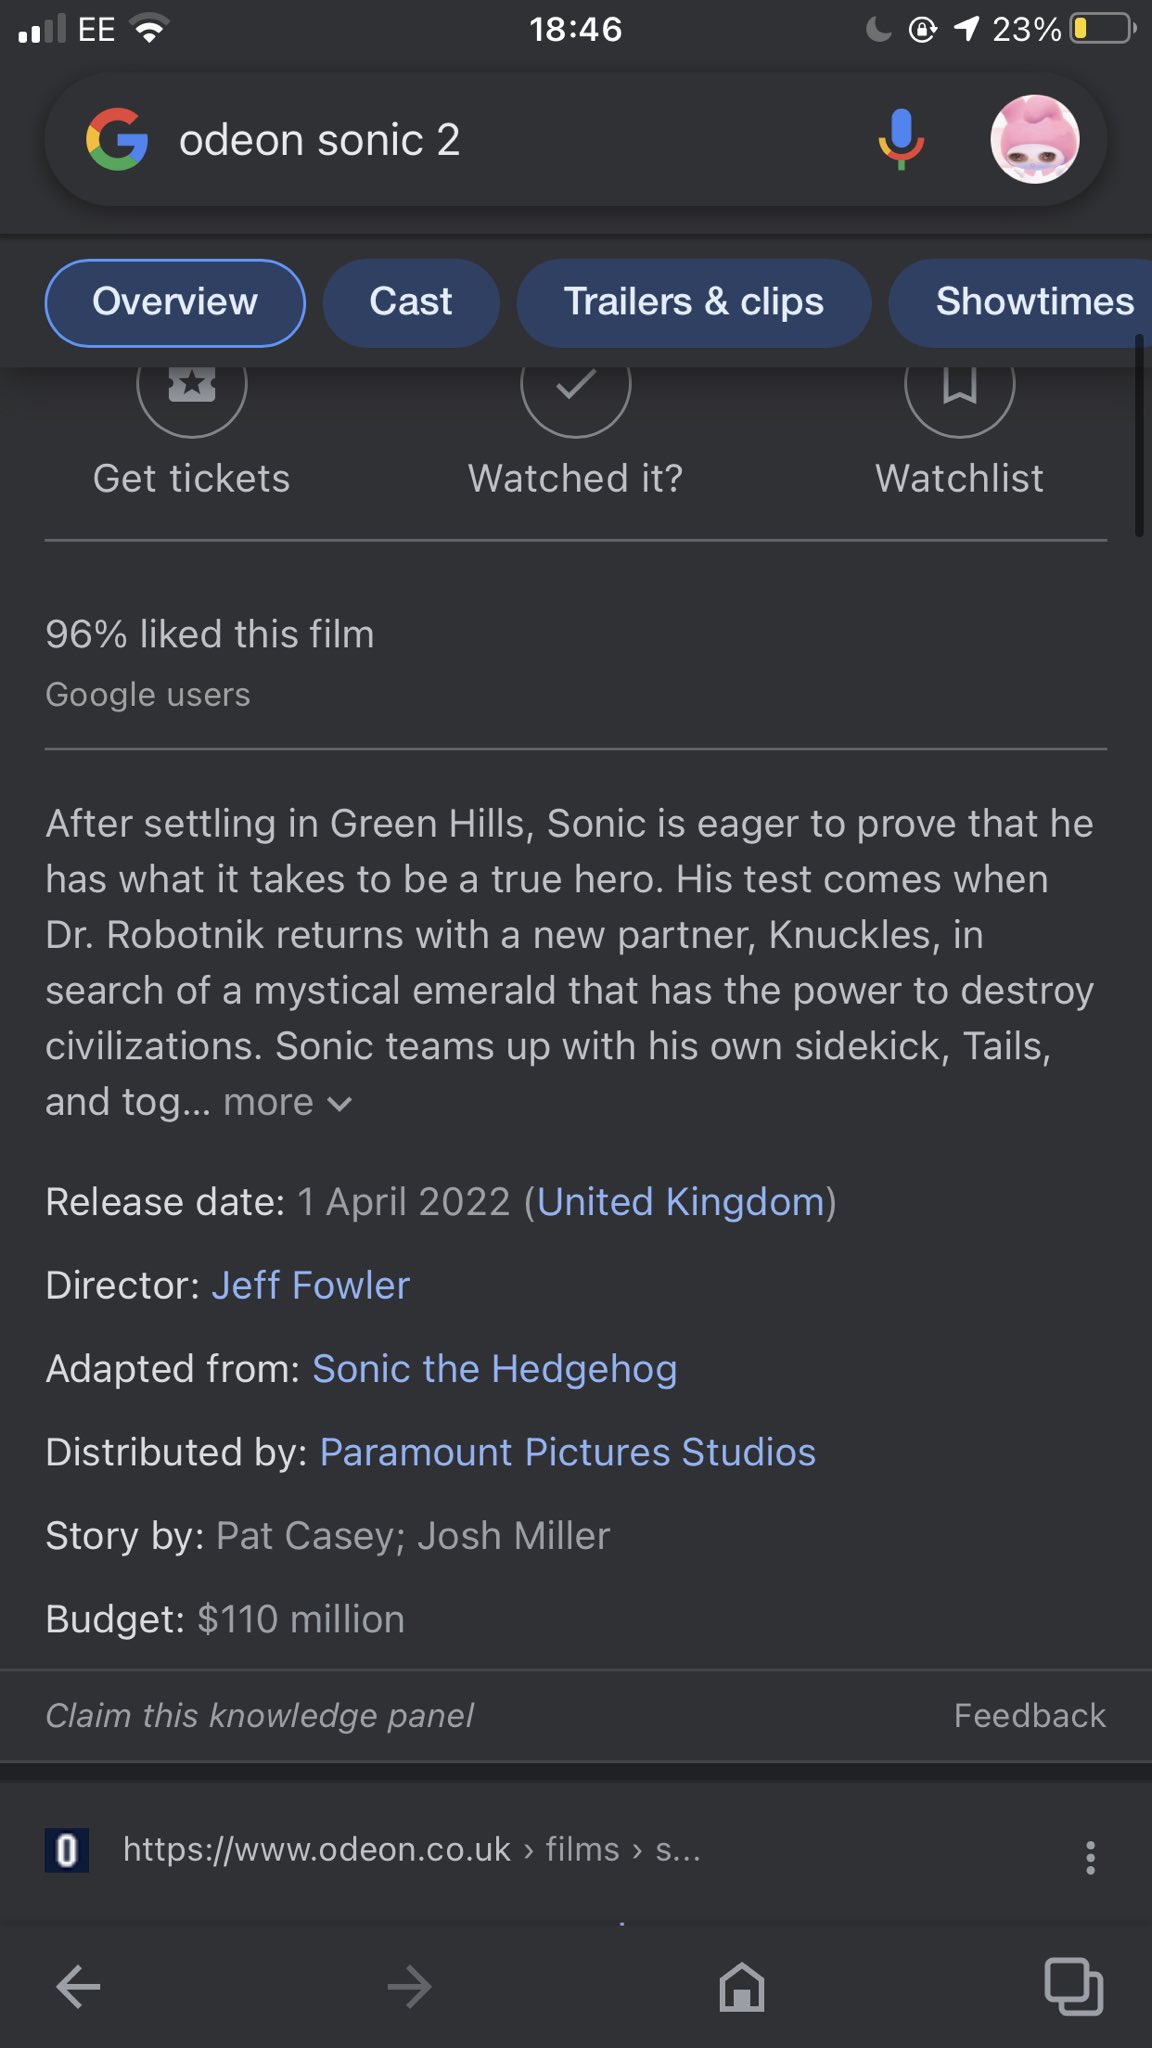Open the account profile avatar
1152x2048 pixels.
[x=1034, y=139]
